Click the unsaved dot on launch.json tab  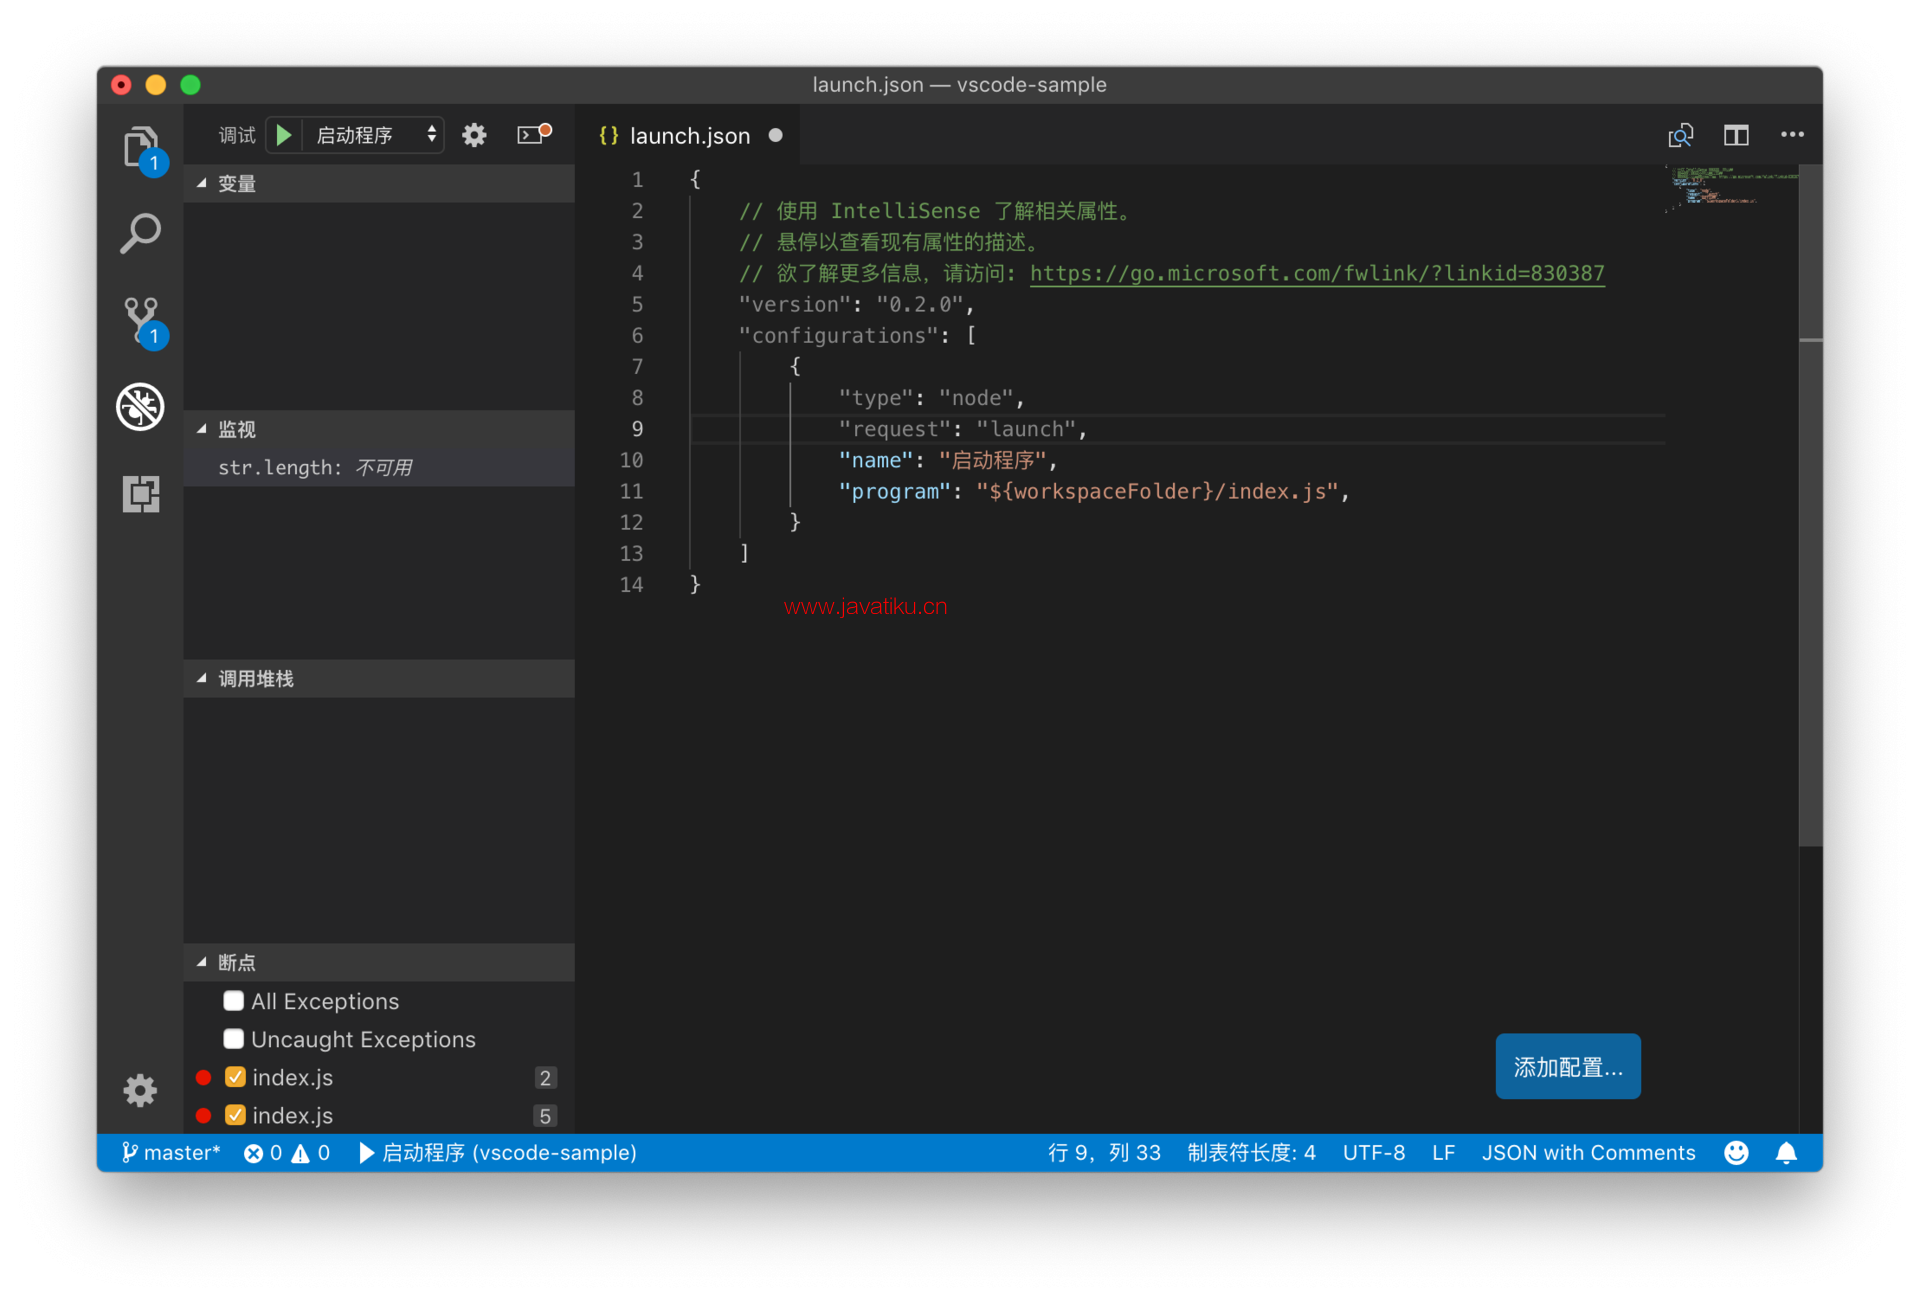[775, 135]
